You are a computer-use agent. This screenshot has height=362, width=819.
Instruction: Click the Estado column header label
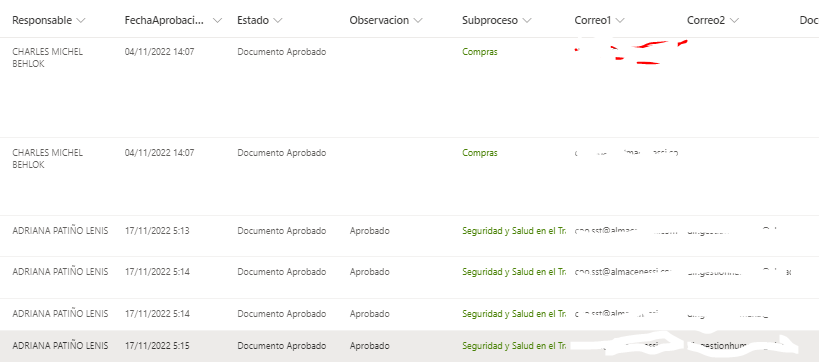click(253, 20)
